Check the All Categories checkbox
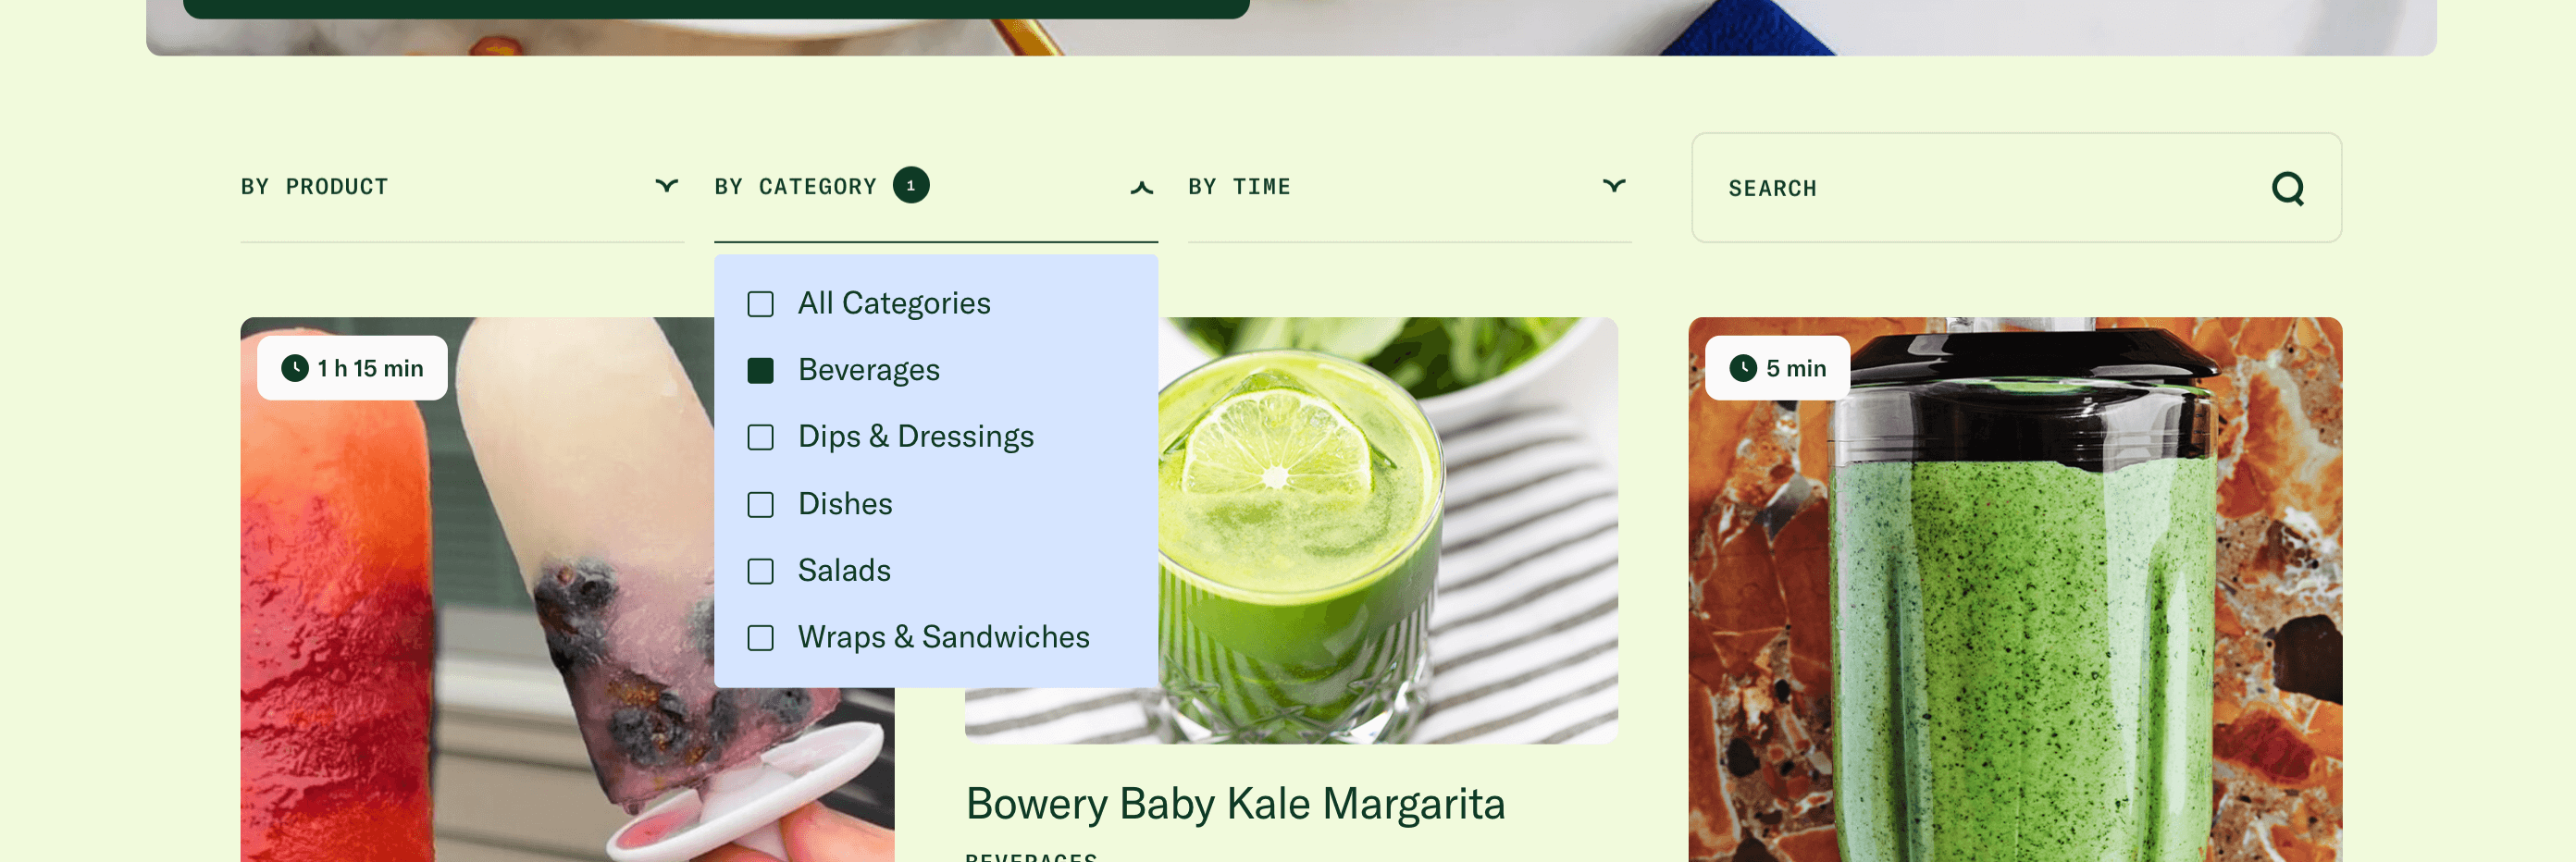 pos(760,304)
